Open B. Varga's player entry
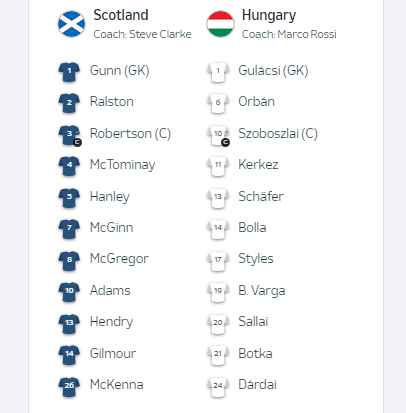Image resolution: width=406 pixels, height=413 pixels. [x=262, y=291]
